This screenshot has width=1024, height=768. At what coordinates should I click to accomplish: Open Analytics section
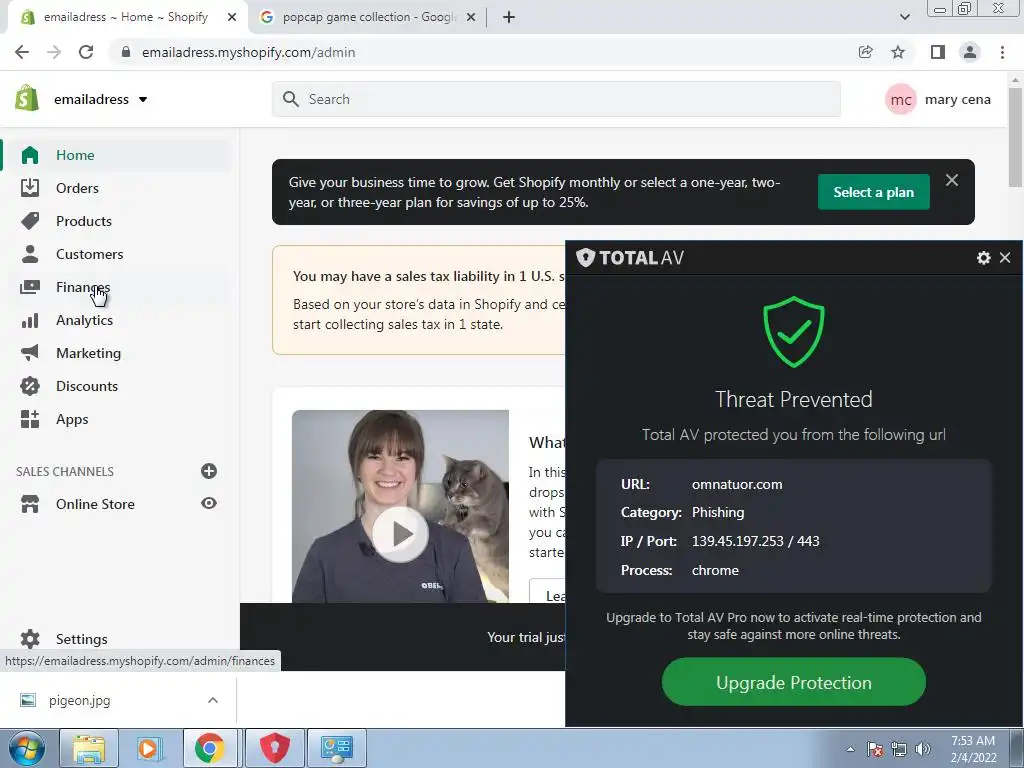84,320
